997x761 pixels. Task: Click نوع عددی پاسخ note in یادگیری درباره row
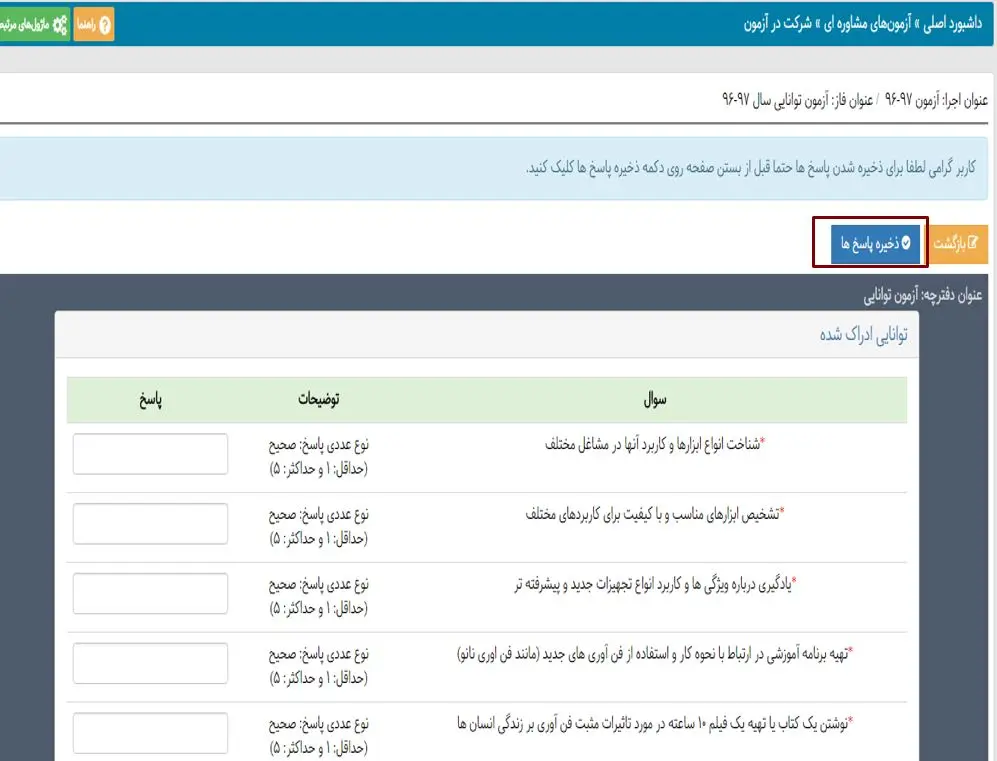click(319, 585)
